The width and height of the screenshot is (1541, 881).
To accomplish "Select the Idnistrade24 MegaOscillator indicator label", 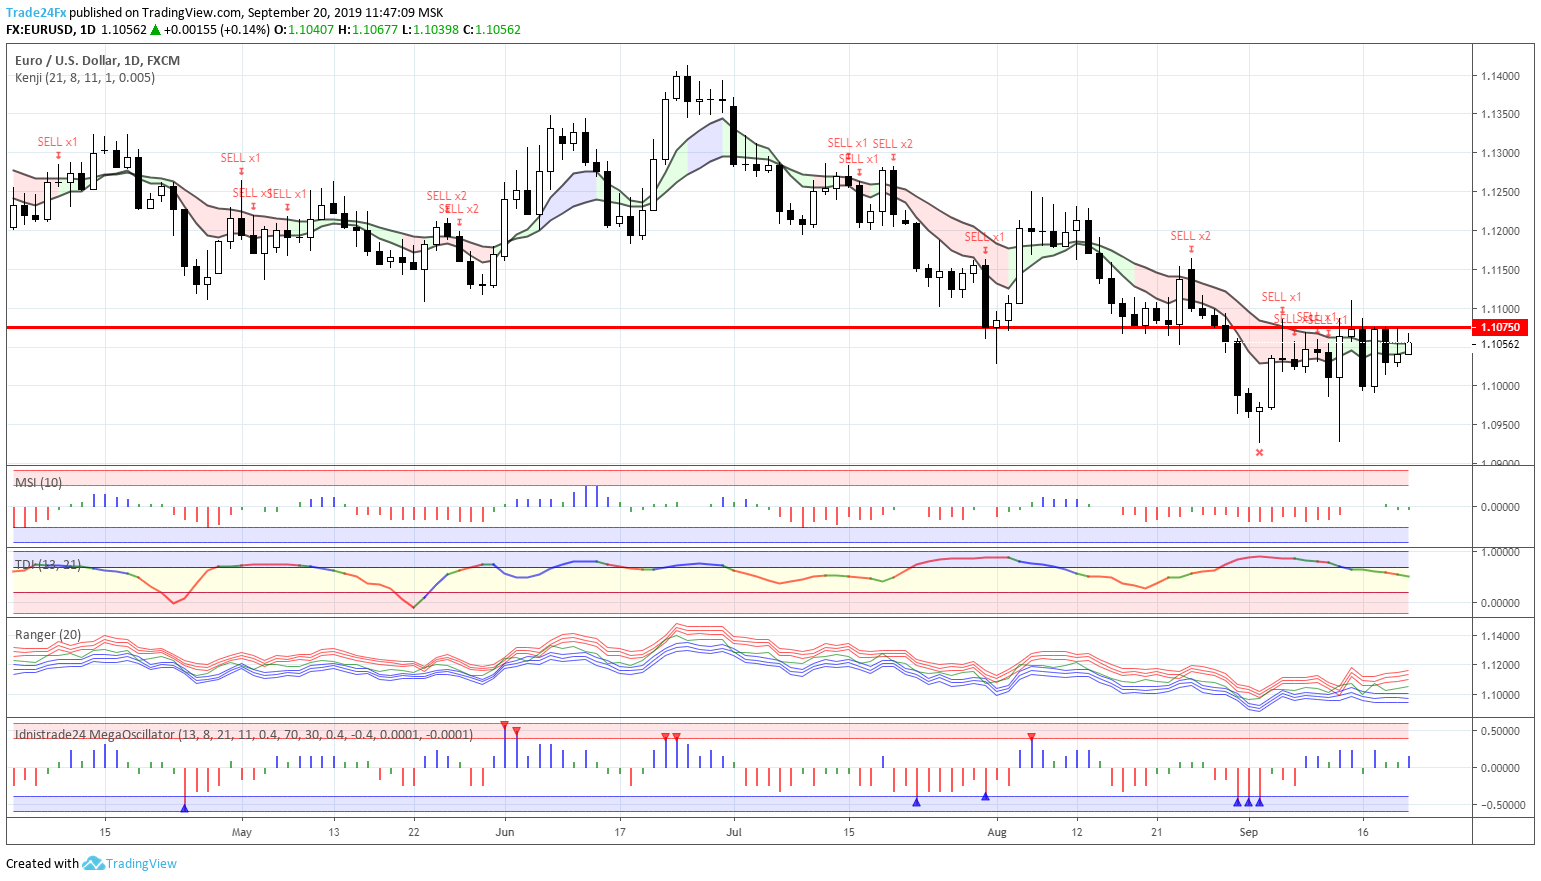I will click(243, 734).
